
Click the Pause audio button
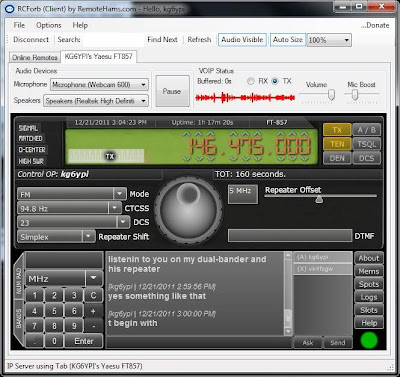172,91
